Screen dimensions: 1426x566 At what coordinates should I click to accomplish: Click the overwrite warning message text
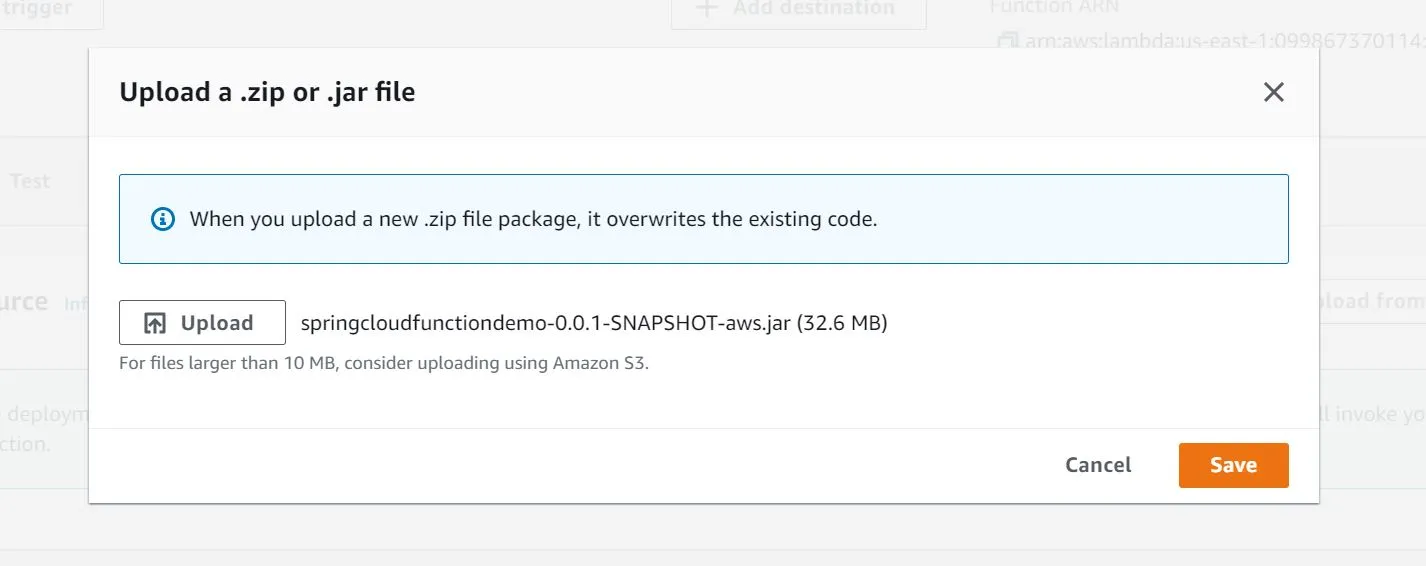point(533,219)
